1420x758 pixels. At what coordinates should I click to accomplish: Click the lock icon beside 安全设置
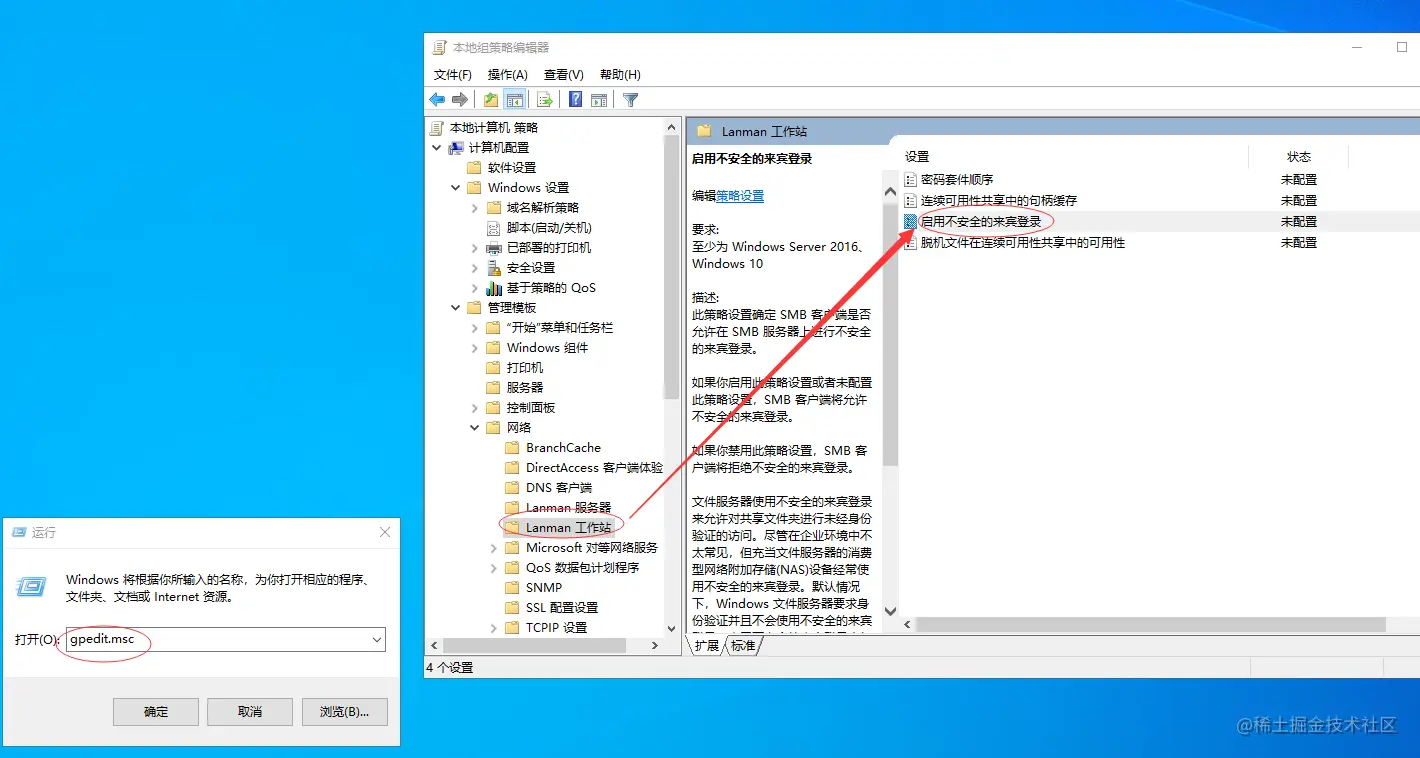pos(494,268)
